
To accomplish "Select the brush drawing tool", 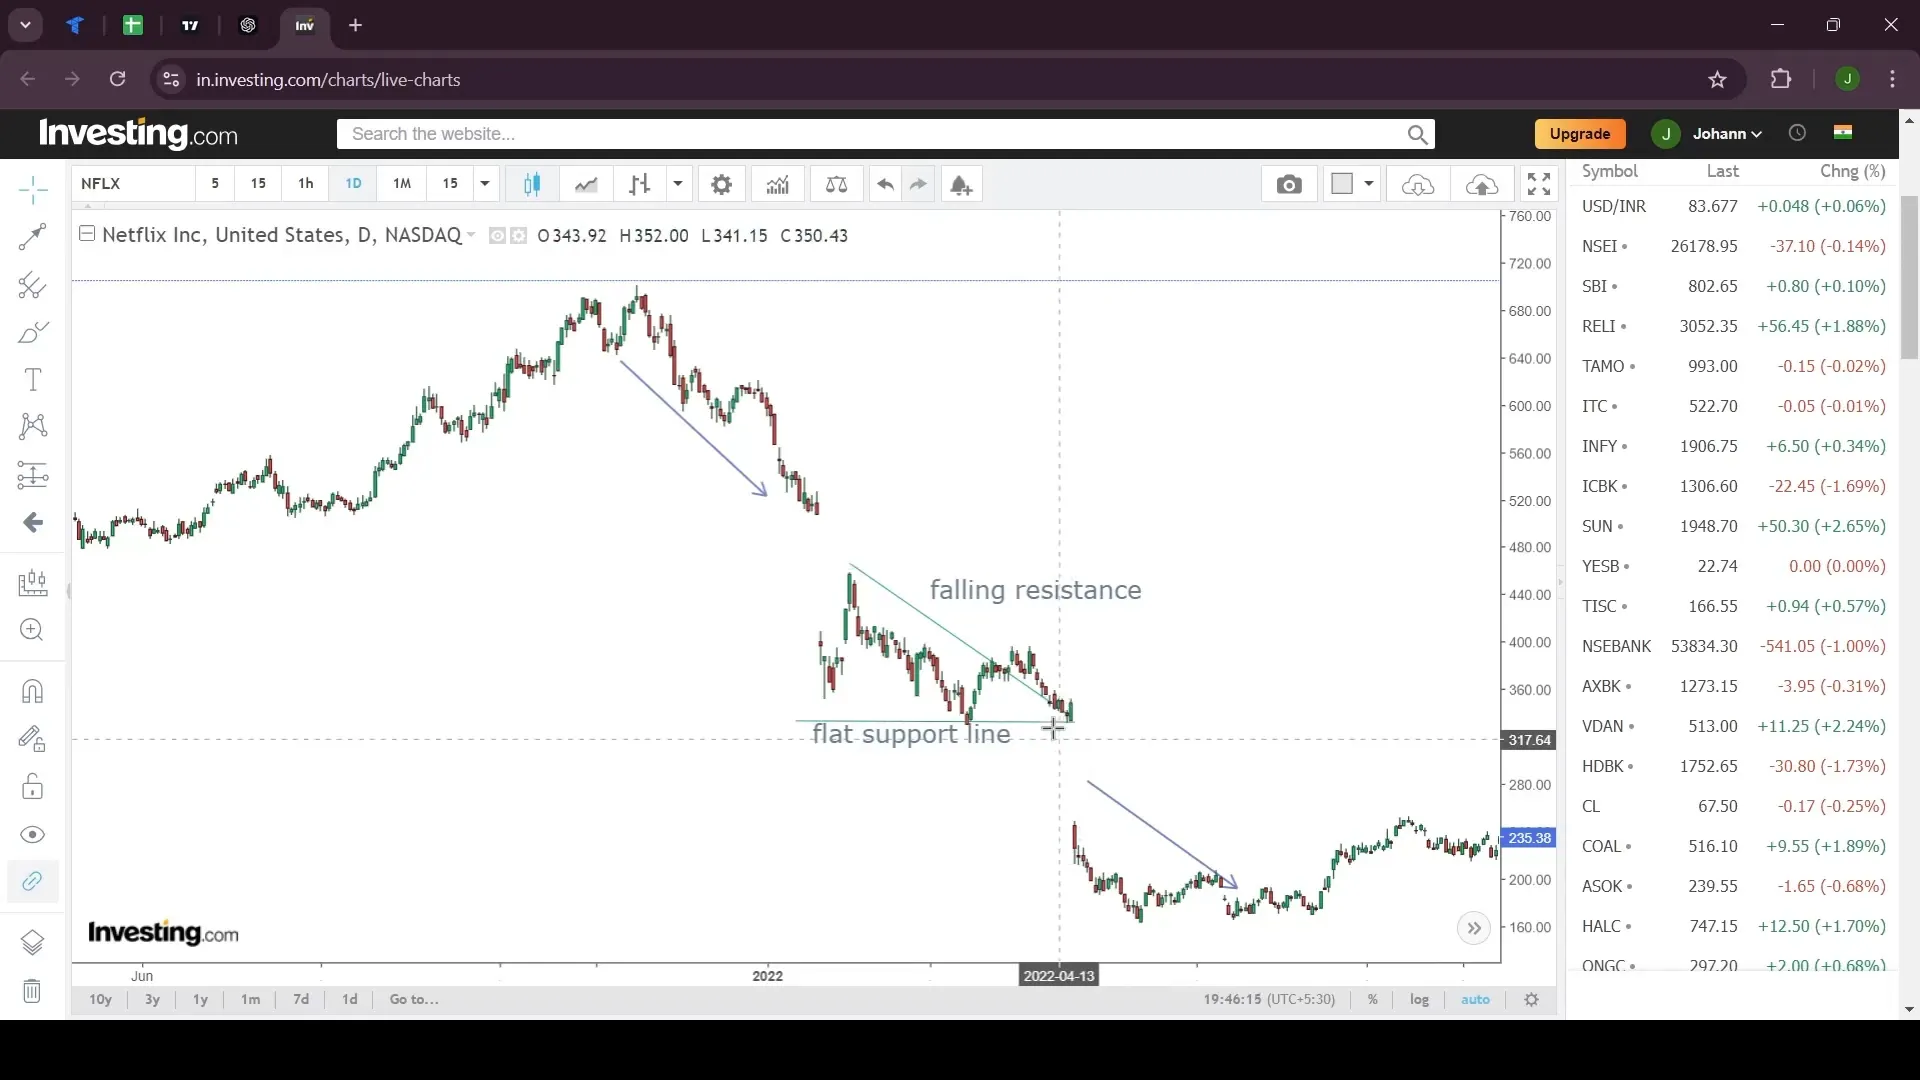I will [x=33, y=332].
